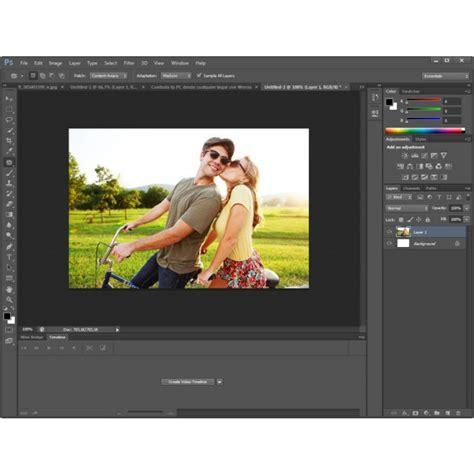Open the Create Video Timeline dropdown arrow

(x=219, y=382)
